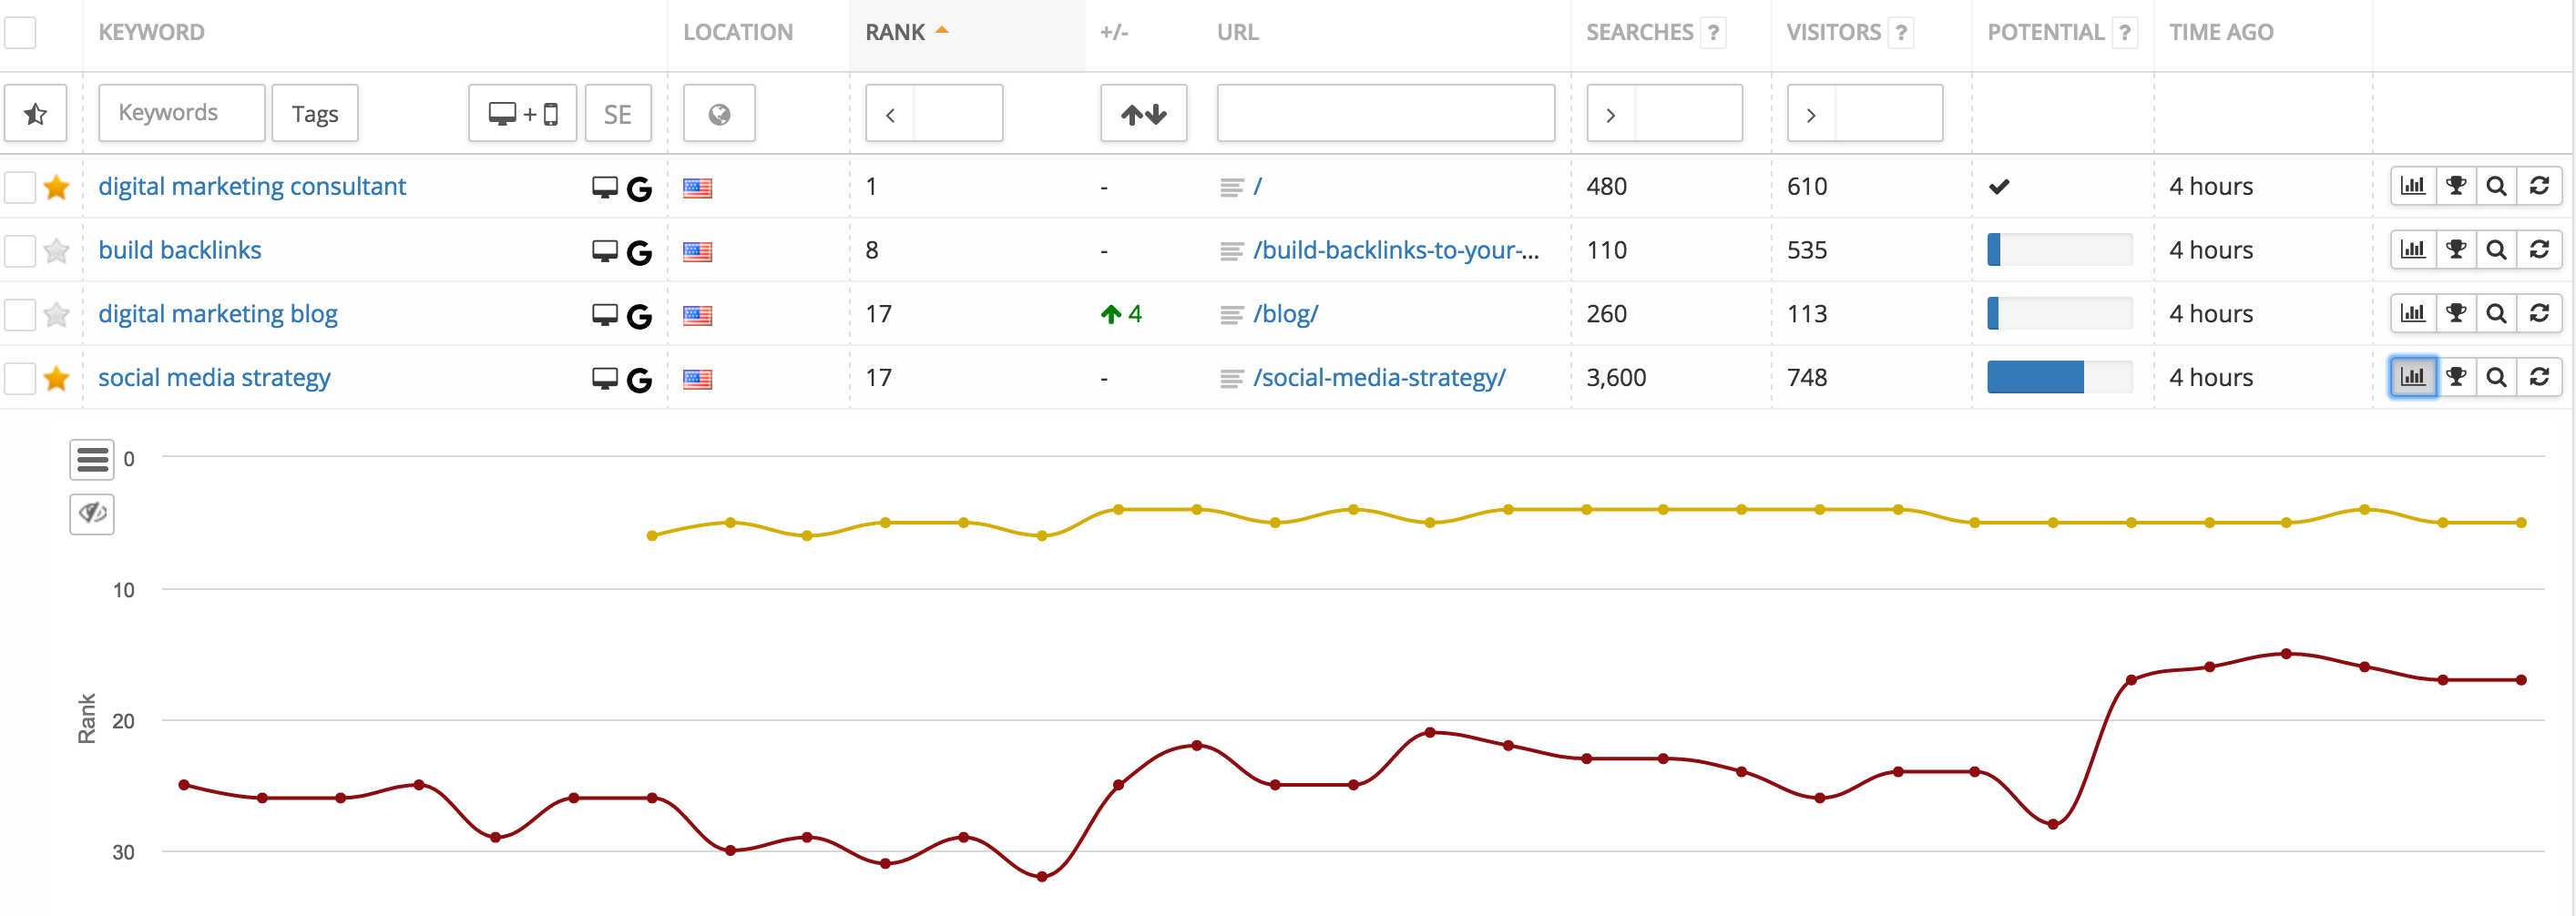This screenshot has width=2576, height=916.
Task: Sort by RANK column header
Action: click(x=896, y=32)
